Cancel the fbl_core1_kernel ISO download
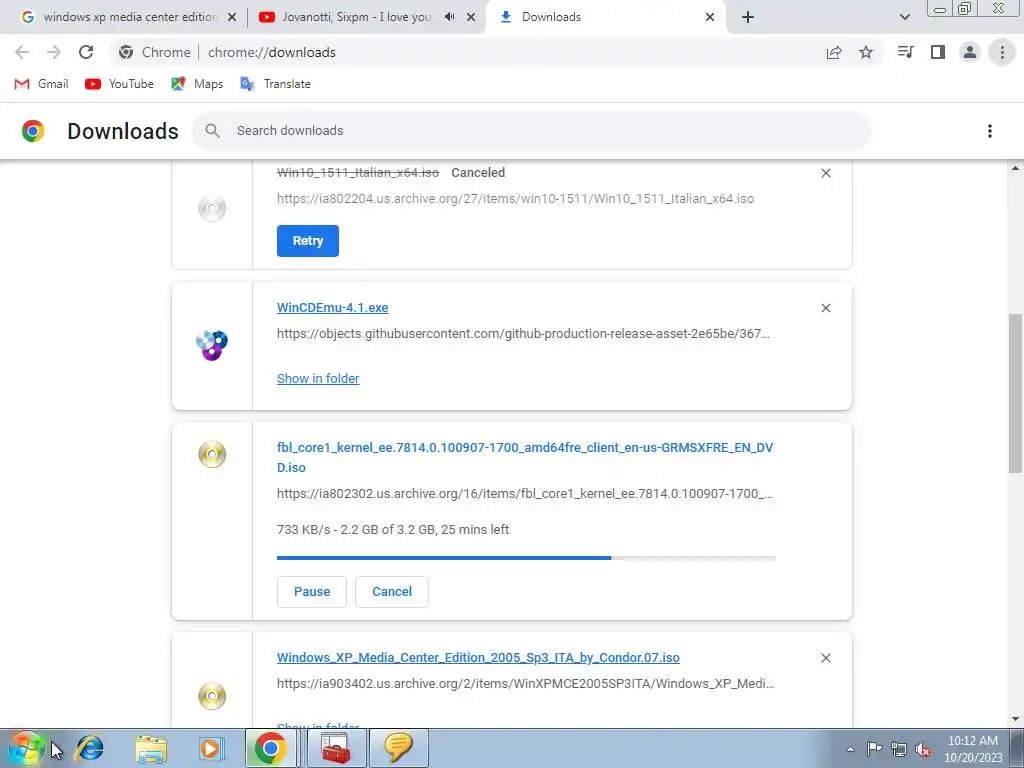 [392, 592]
